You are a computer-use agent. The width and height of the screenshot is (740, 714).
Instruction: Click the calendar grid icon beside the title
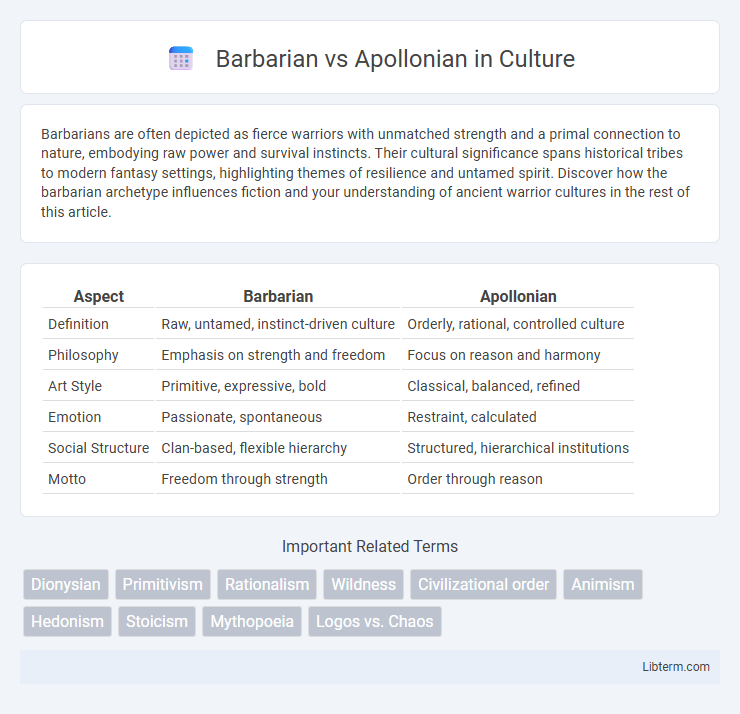(x=181, y=59)
